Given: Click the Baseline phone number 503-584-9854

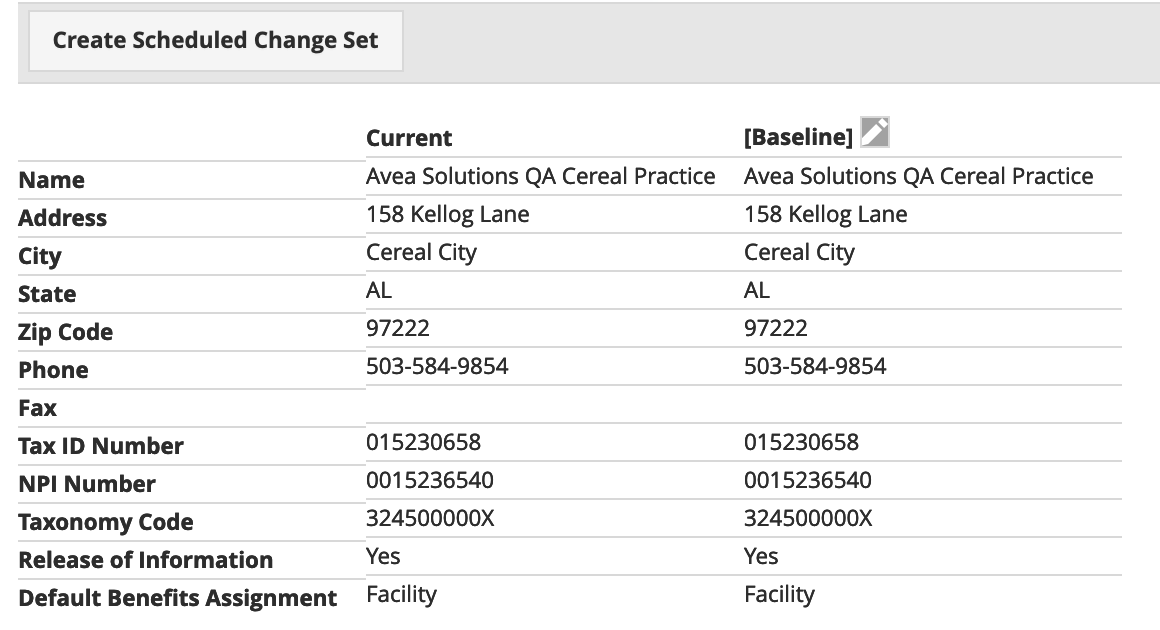Looking at the screenshot, I should click(815, 366).
